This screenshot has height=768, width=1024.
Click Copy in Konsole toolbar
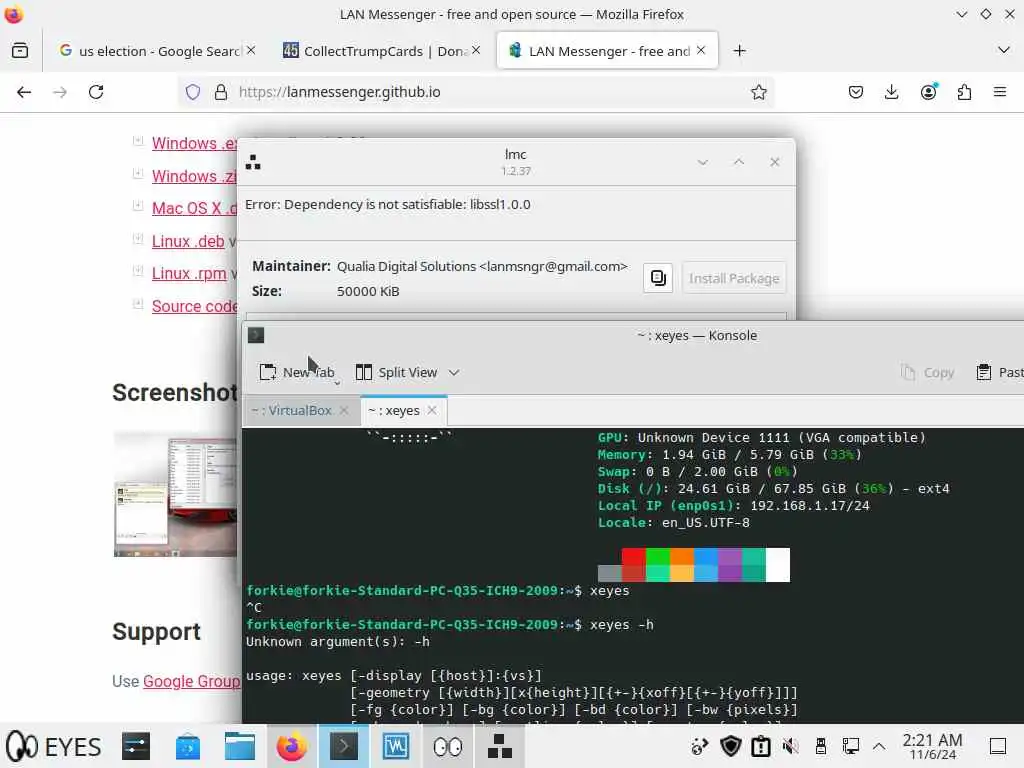927,372
